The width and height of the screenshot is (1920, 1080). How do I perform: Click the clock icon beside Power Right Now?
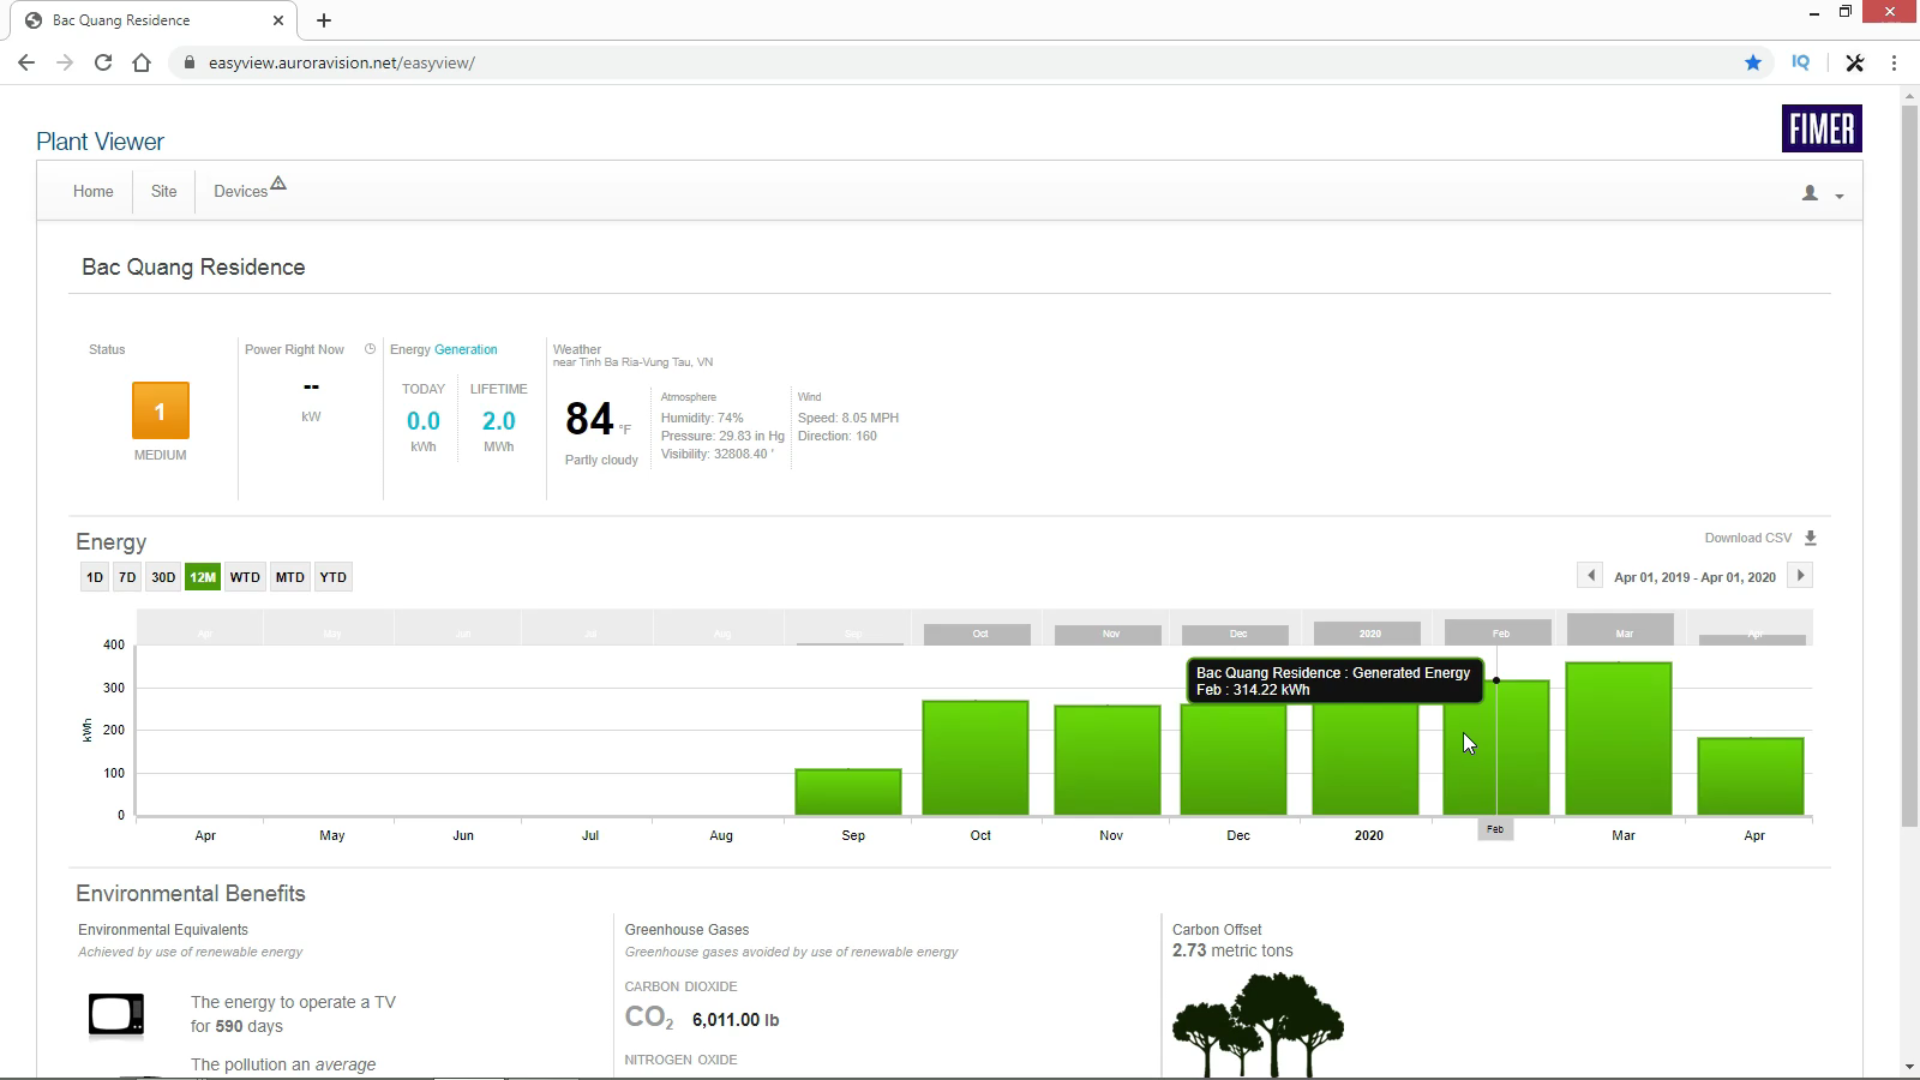(x=370, y=349)
